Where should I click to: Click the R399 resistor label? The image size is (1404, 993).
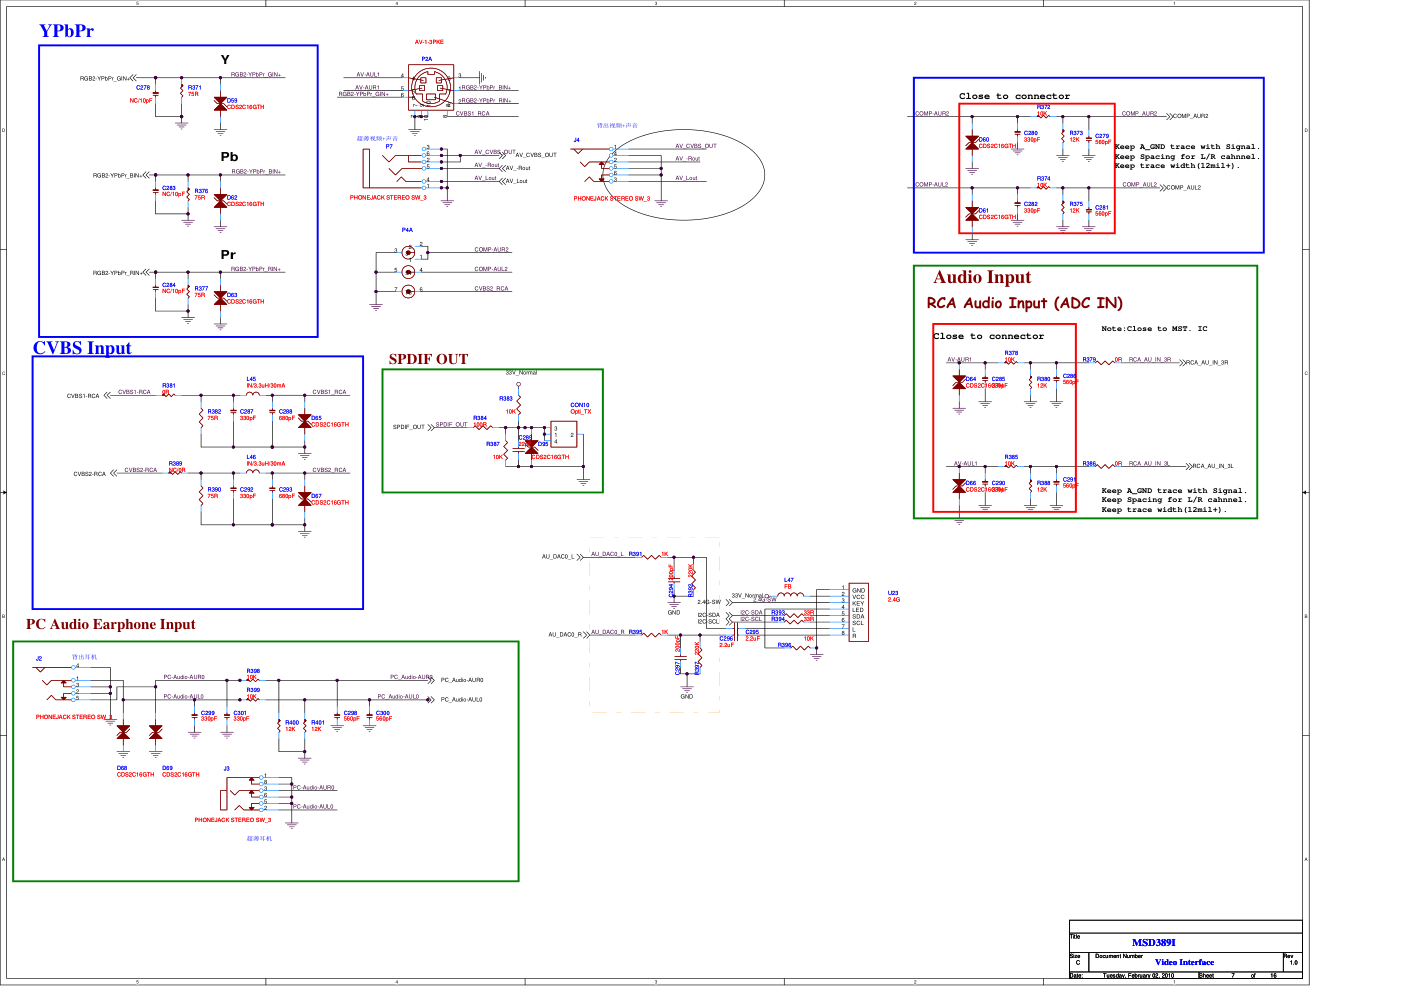(x=253, y=693)
